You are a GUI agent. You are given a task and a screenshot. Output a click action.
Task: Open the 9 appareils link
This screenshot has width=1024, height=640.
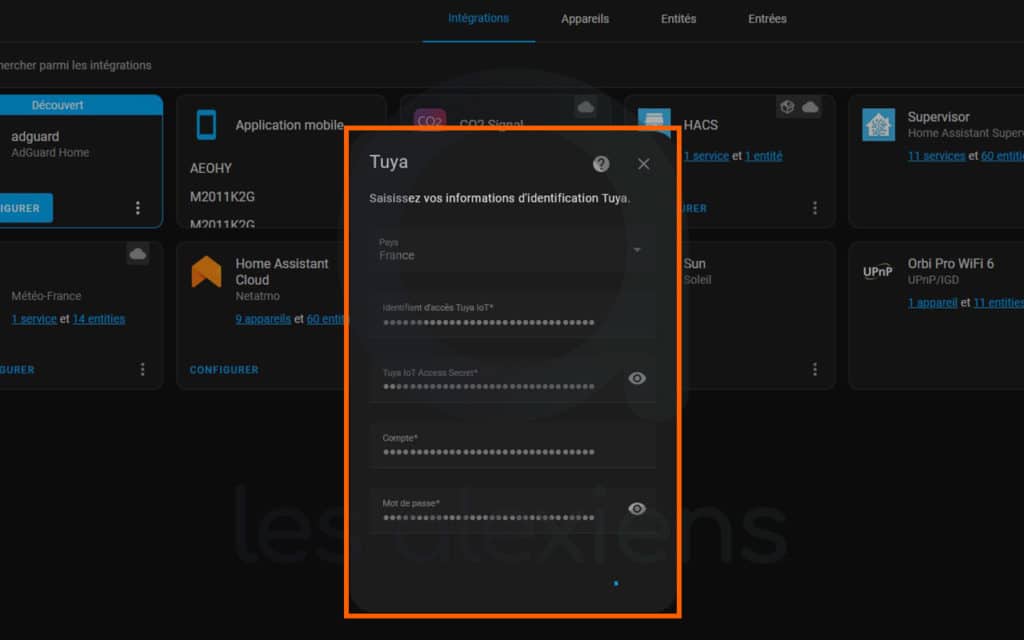coord(263,319)
